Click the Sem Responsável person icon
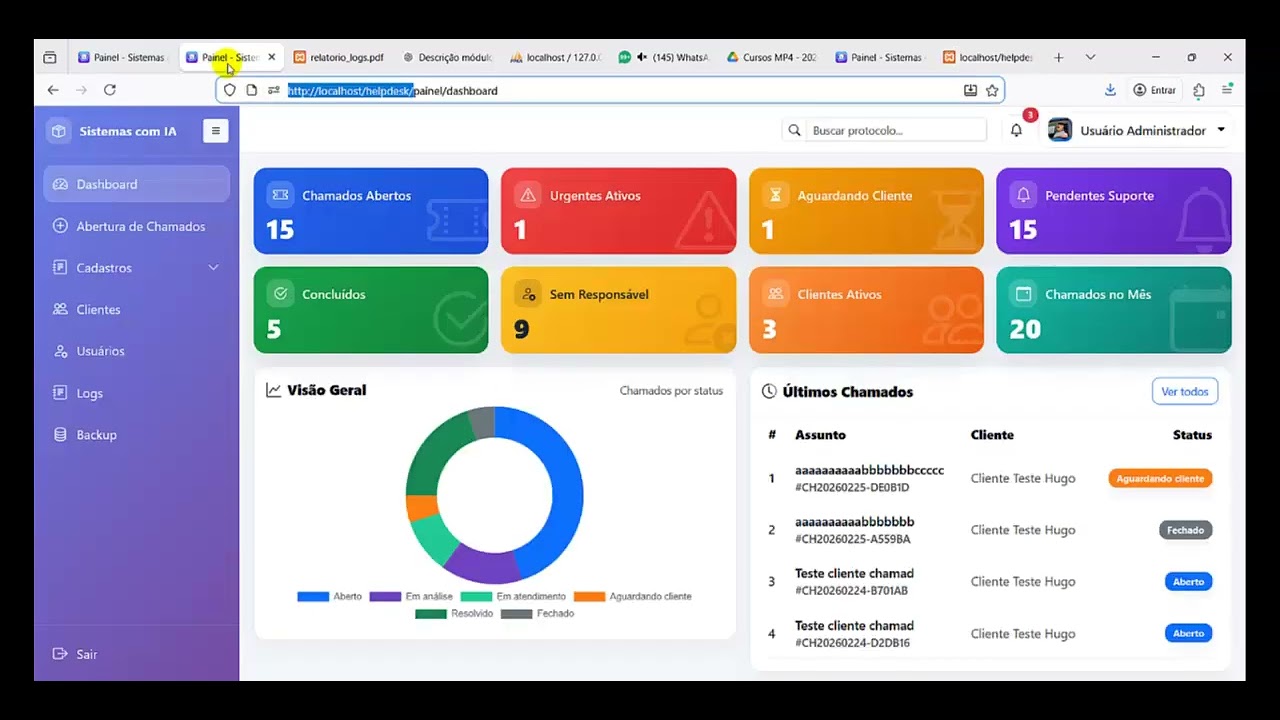Screen dimensions: 1280x720 528,294
